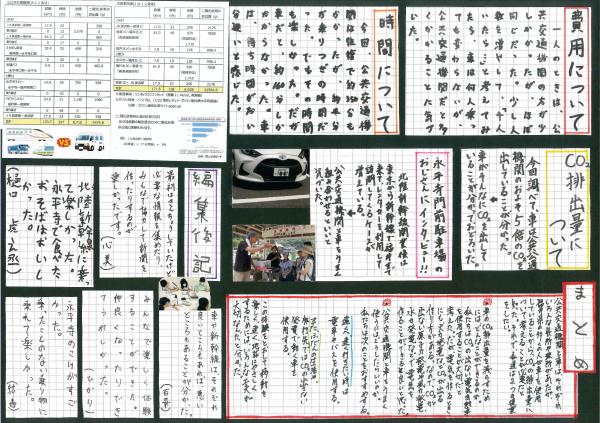
Task: Click the white car illustration beside VS
Action: (x=90, y=142)
